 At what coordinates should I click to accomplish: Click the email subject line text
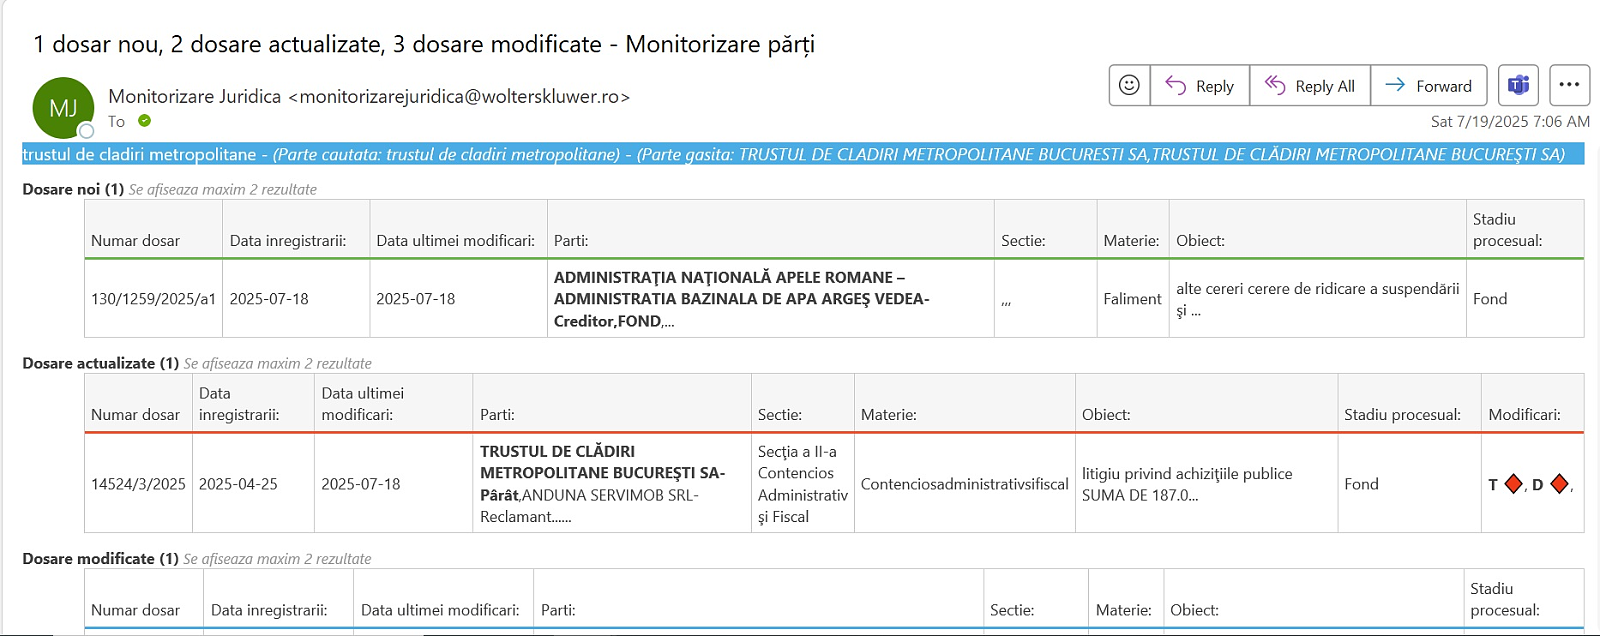point(424,44)
